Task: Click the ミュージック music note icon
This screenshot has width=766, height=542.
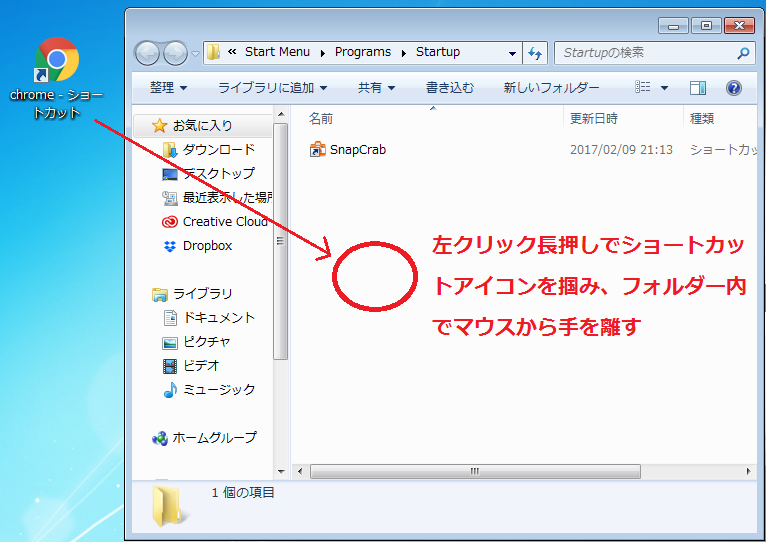Action: [170, 390]
